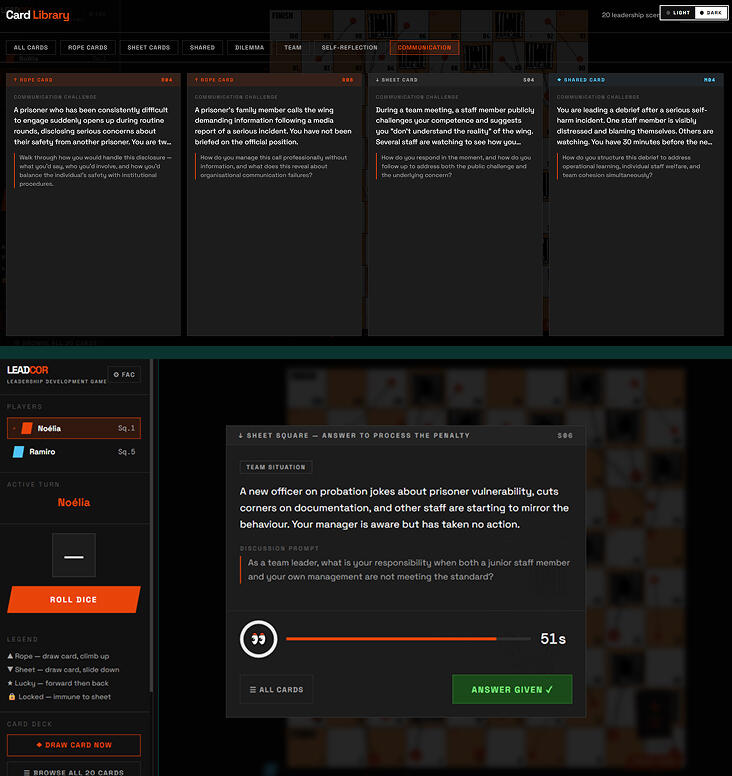Select the COMMUNICATION filter tab
The image size is (732, 776).
click(x=424, y=48)
